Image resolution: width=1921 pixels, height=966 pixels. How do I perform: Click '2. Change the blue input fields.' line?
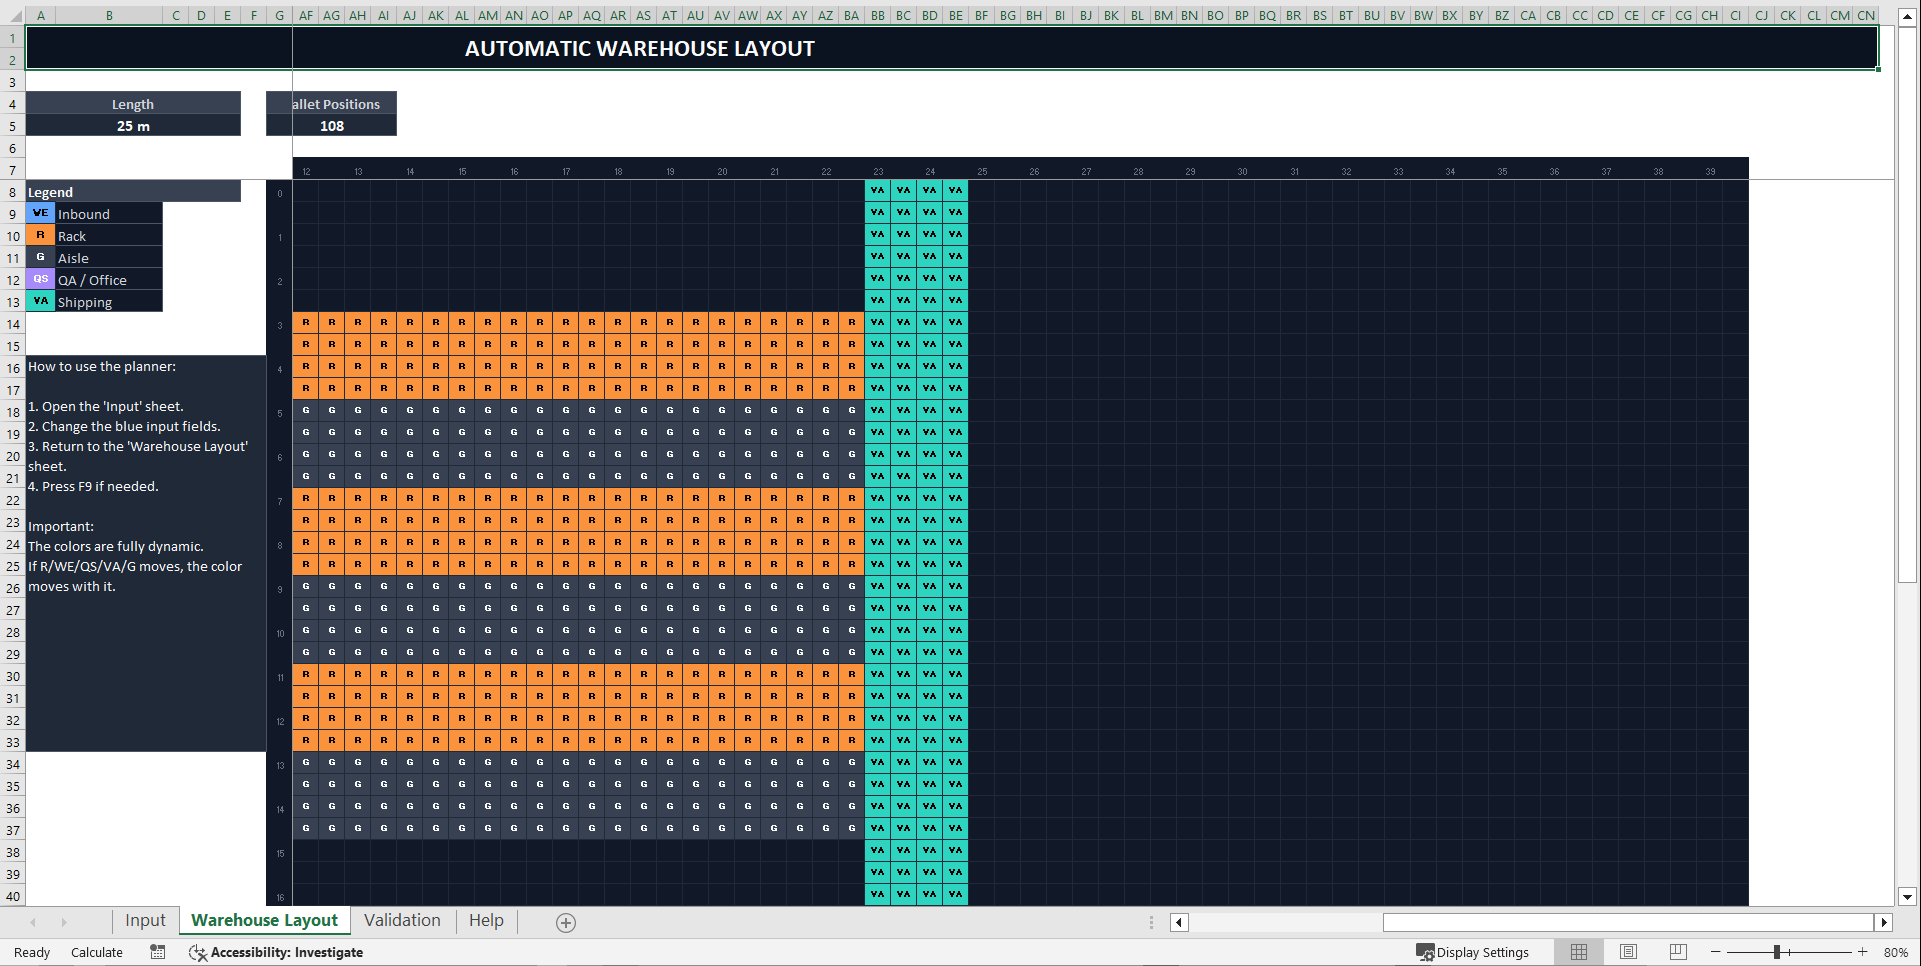tap(124, 426)
